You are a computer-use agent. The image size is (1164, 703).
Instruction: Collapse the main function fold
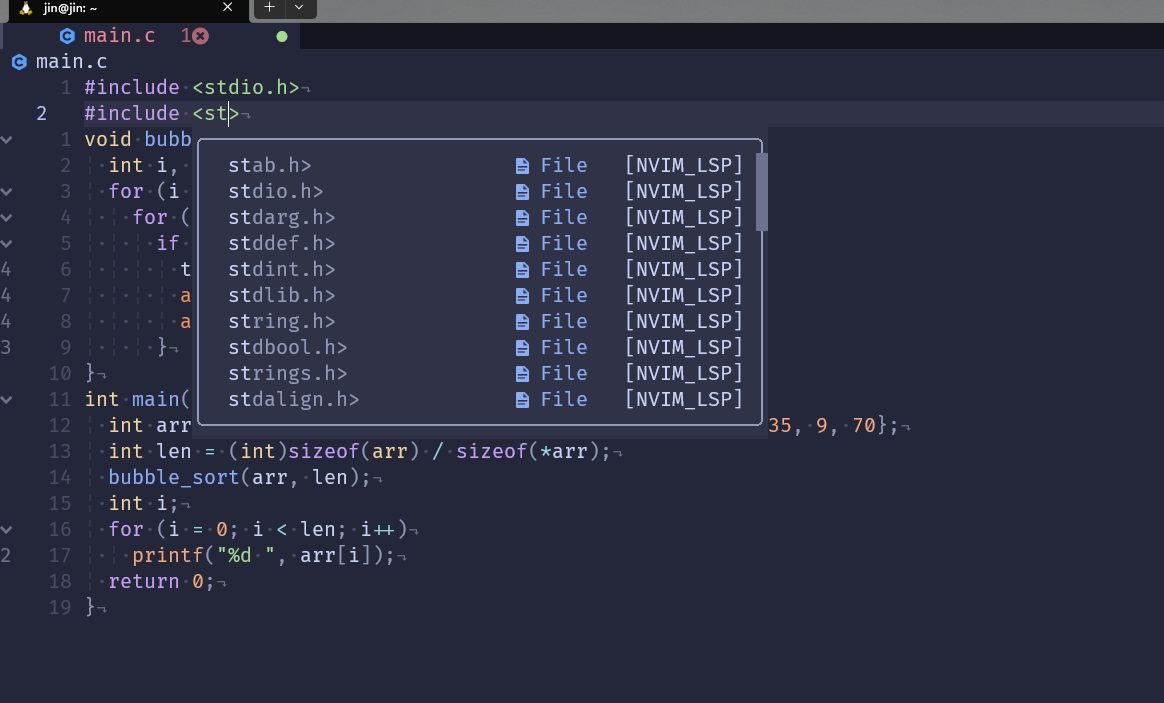coord(7,399)
